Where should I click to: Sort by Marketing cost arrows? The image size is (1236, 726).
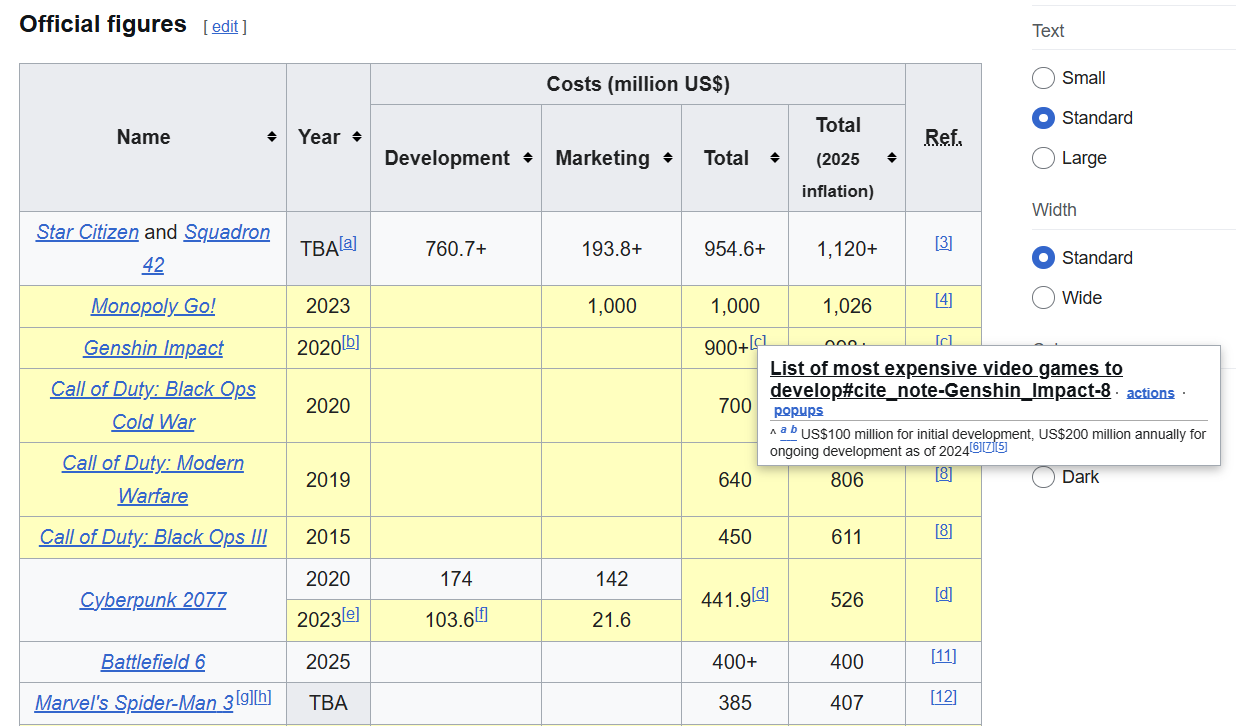coord(667,158)
